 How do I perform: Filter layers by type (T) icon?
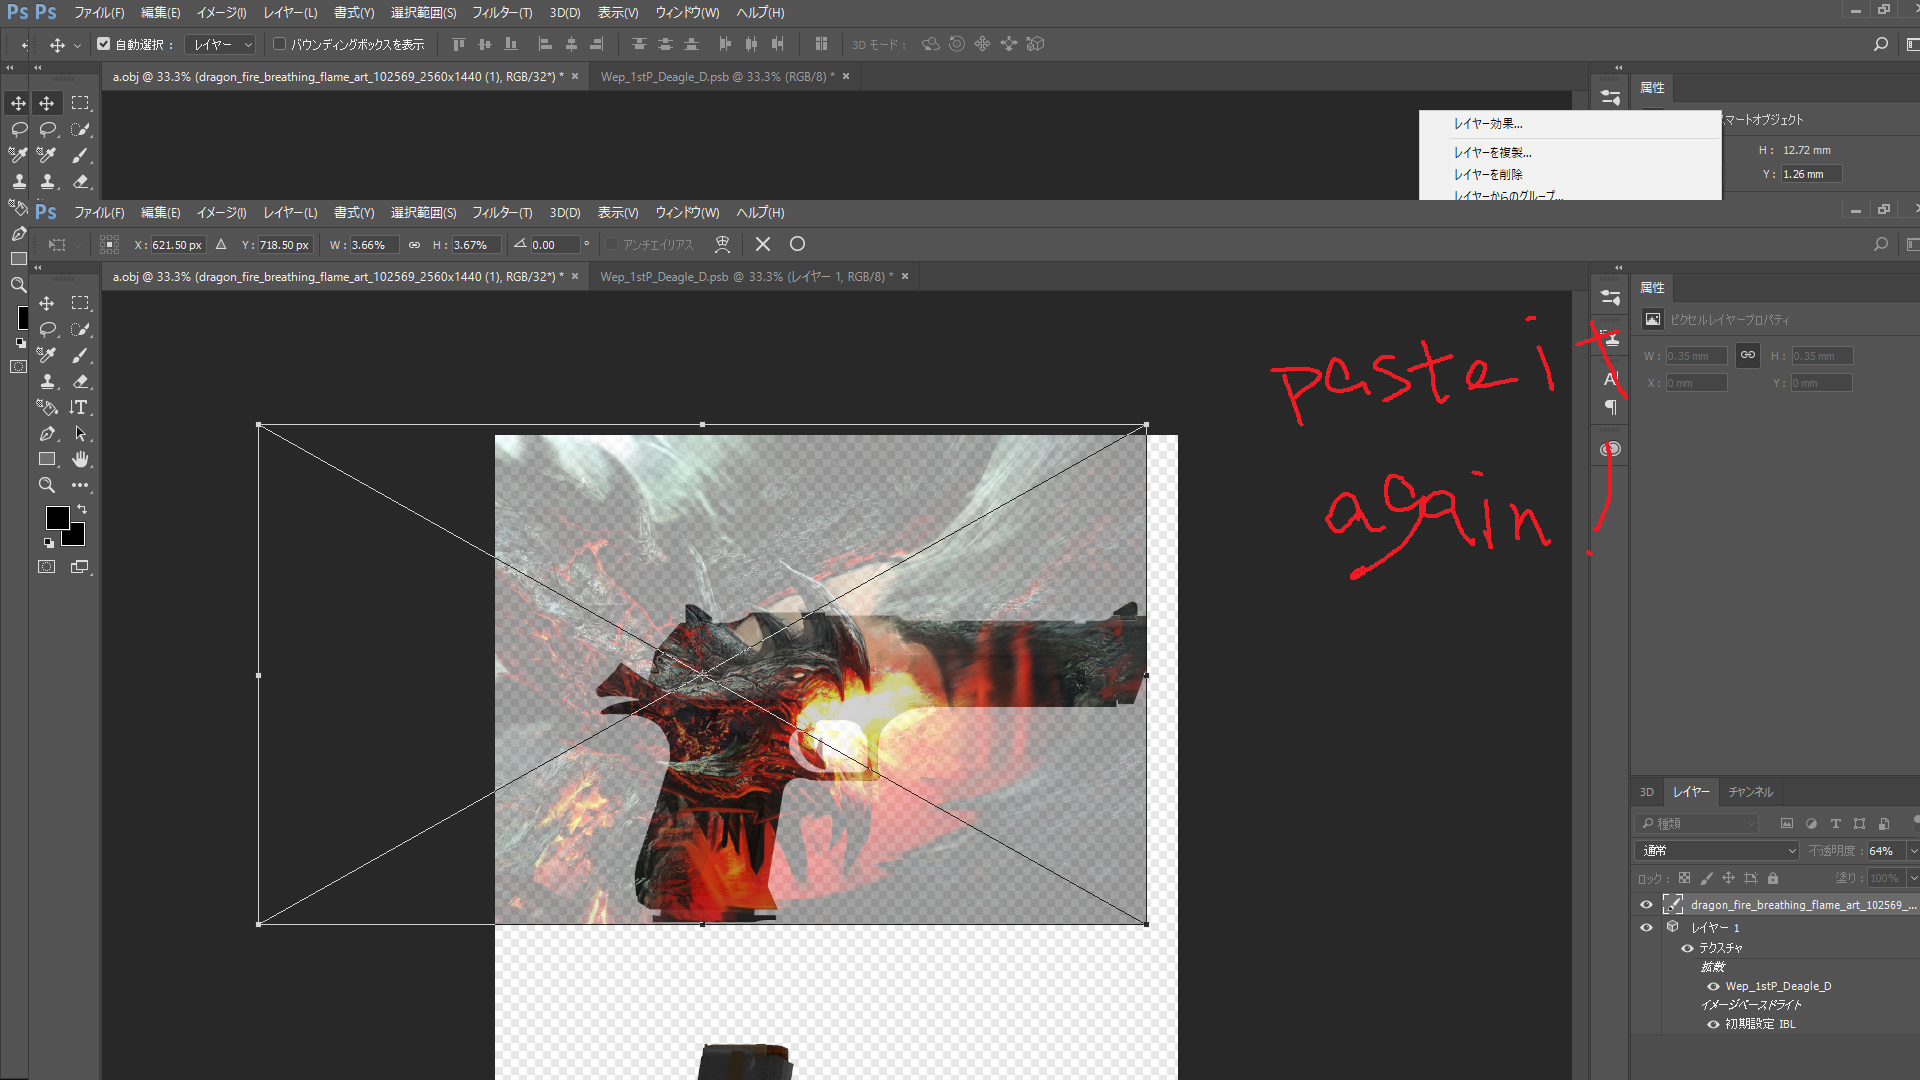[1835, 823]
